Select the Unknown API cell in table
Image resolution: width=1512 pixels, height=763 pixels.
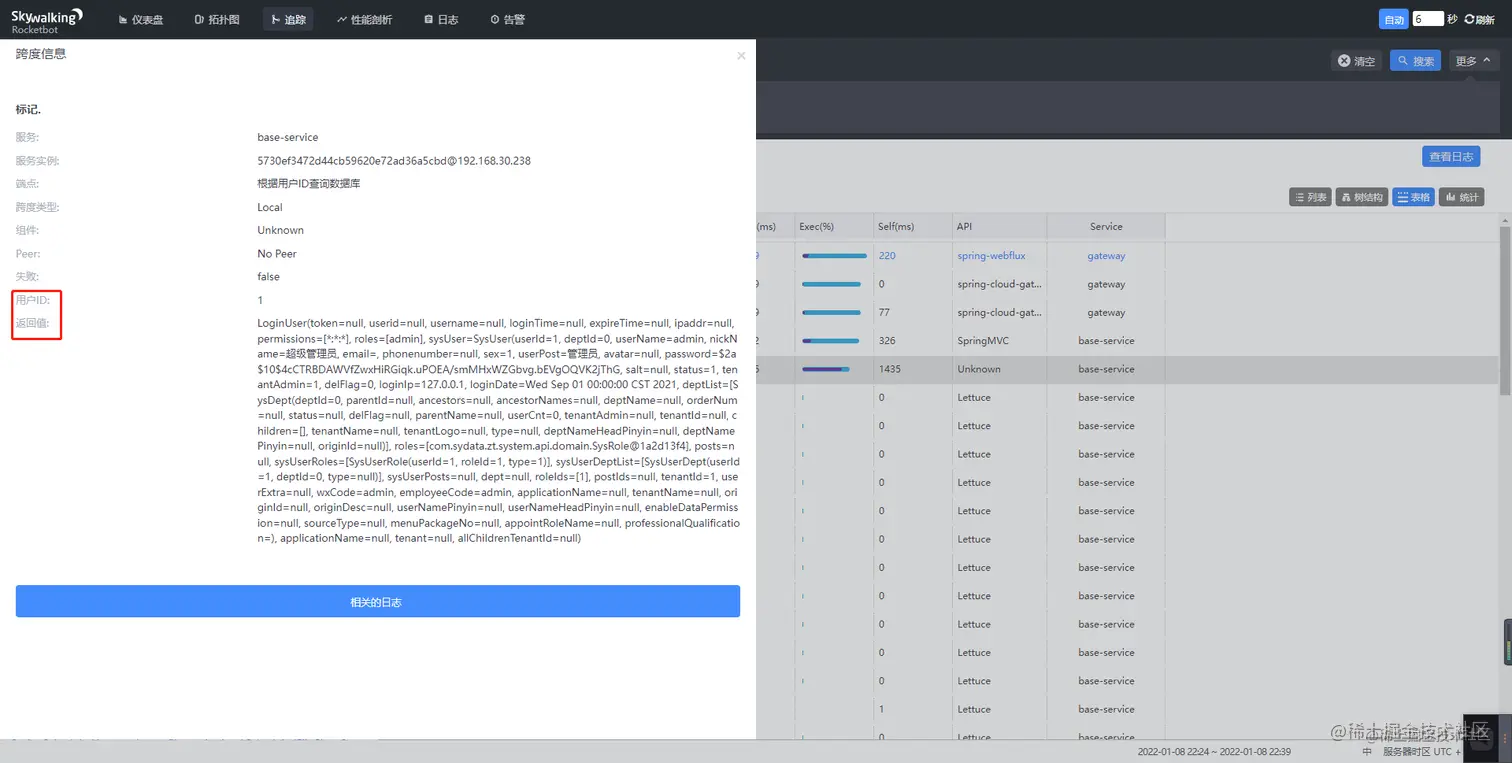point(979,369)
